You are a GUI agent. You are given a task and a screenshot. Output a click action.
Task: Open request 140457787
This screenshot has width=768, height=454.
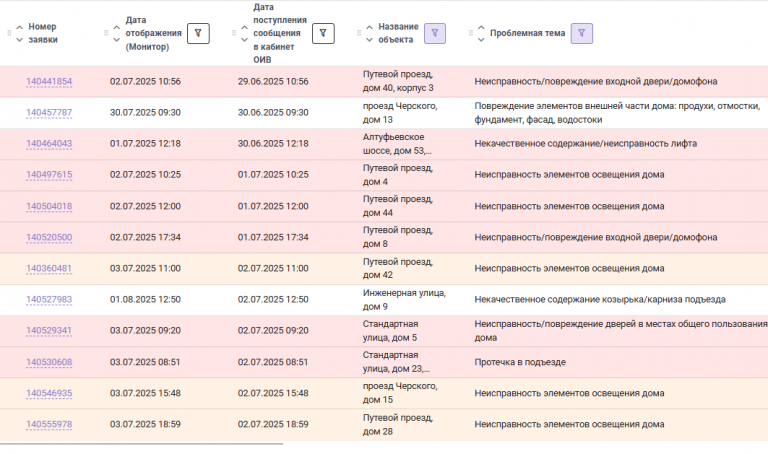point(49,113)
